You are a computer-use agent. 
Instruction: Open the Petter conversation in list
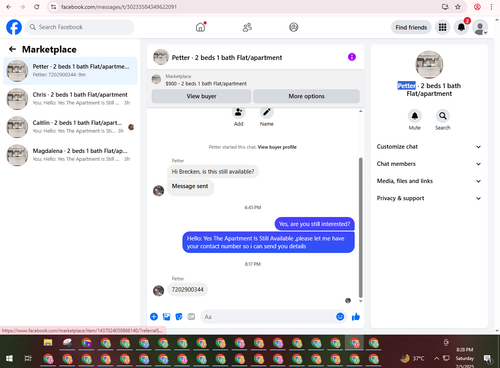click(70, 71)
